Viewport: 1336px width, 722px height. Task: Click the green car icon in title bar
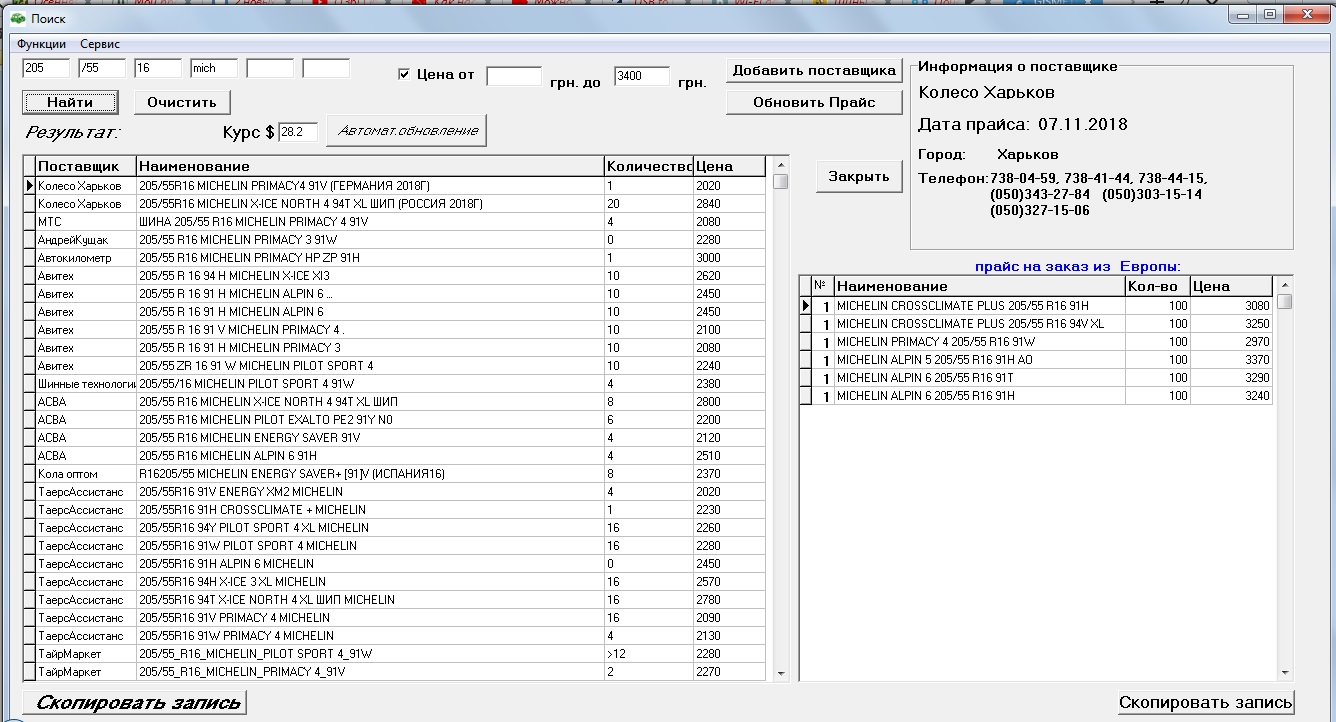click(18, 17)
